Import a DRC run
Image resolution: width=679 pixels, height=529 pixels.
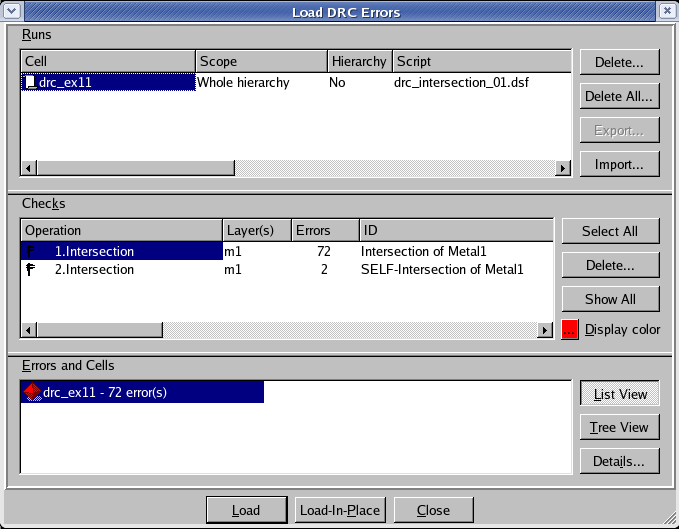[x=619, y=164]
